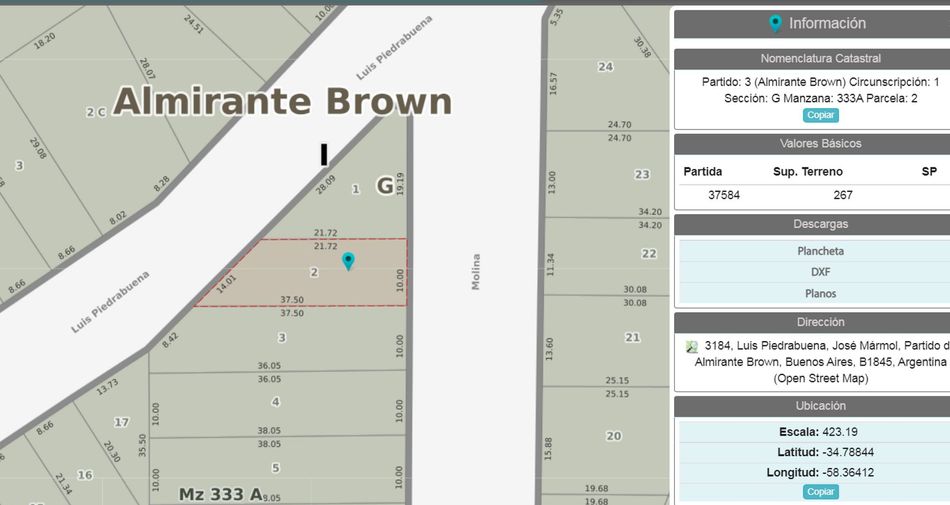Image resolution: width=950 pixels, height=505 pixels.
Task: Select parcel 3 below the highlighted lot
Action: pyautogui.click(x=282, y=338)
